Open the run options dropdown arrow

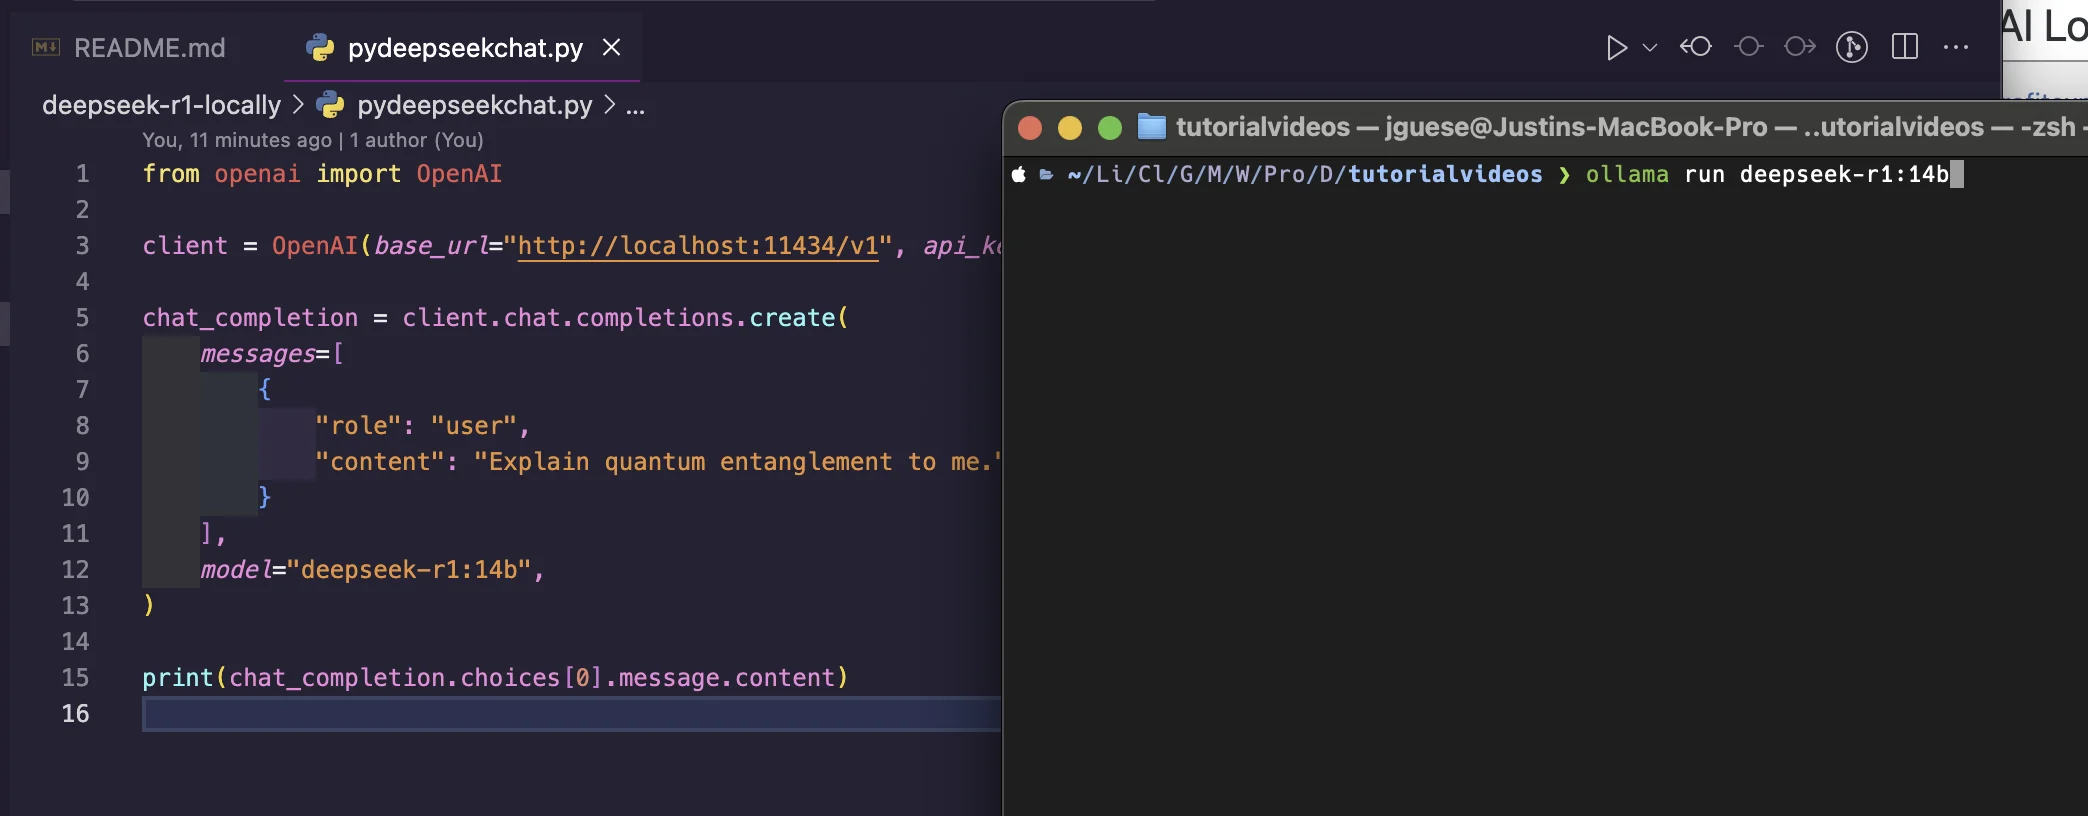1650,47
